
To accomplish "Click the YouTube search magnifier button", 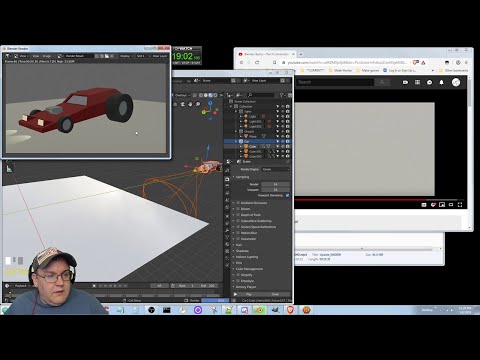I will click(x=382, y=82).
